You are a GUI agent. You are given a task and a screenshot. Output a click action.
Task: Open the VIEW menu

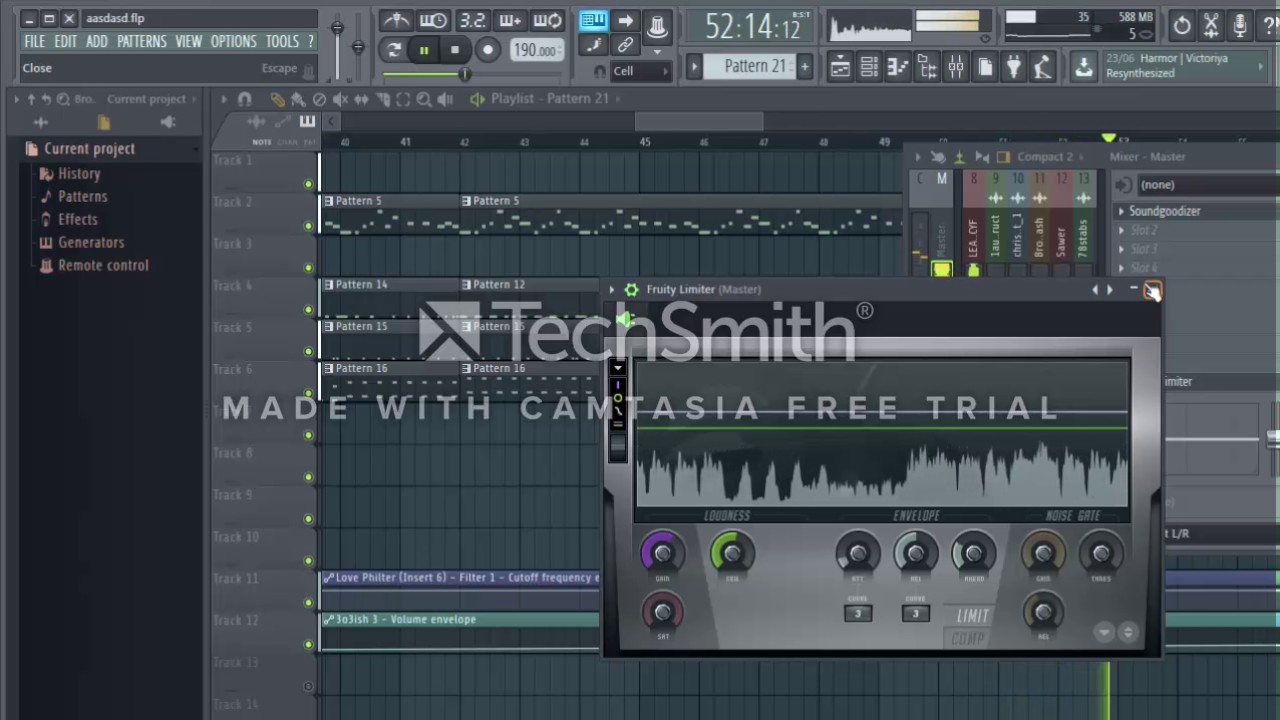click(188, 41)
